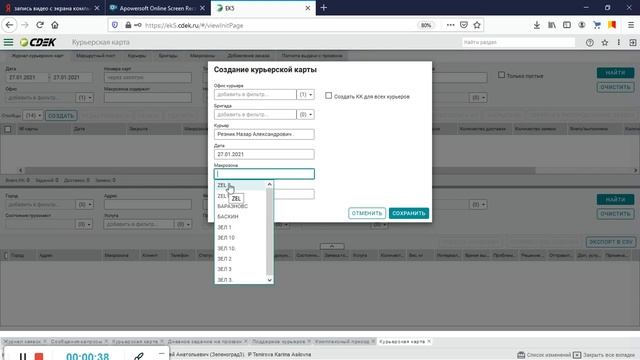Click 'ЭКСПОРТ В CSV' button
This screenshot has height=360, width=640.
click(611, 242)
